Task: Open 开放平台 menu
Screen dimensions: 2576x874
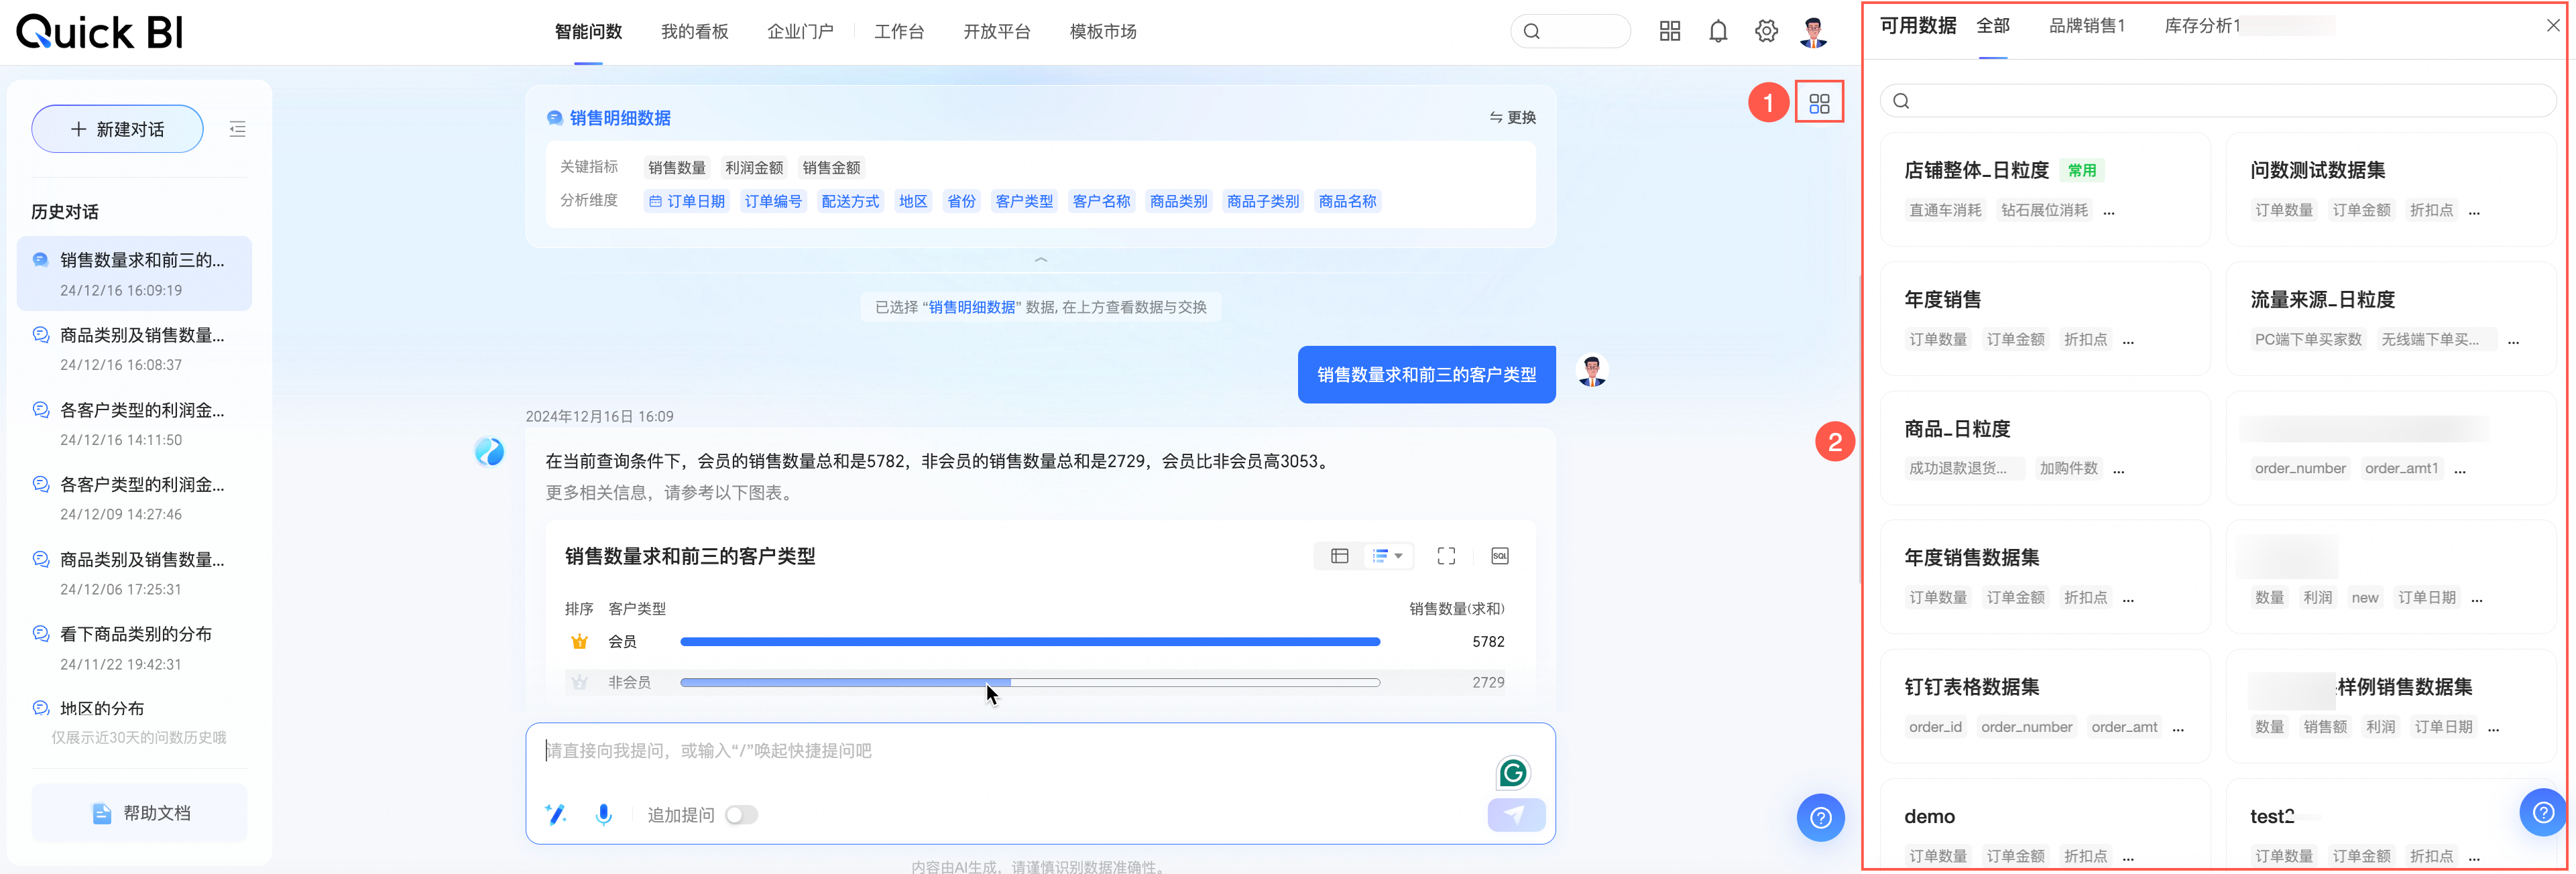Action: click(x=996, y=32)
